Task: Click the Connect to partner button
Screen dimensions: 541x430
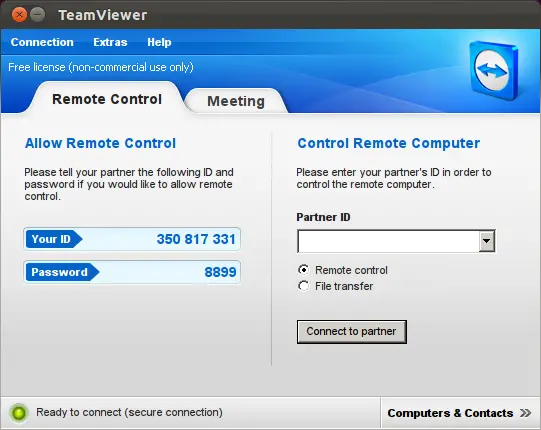Action: click(x=352, y=331)
